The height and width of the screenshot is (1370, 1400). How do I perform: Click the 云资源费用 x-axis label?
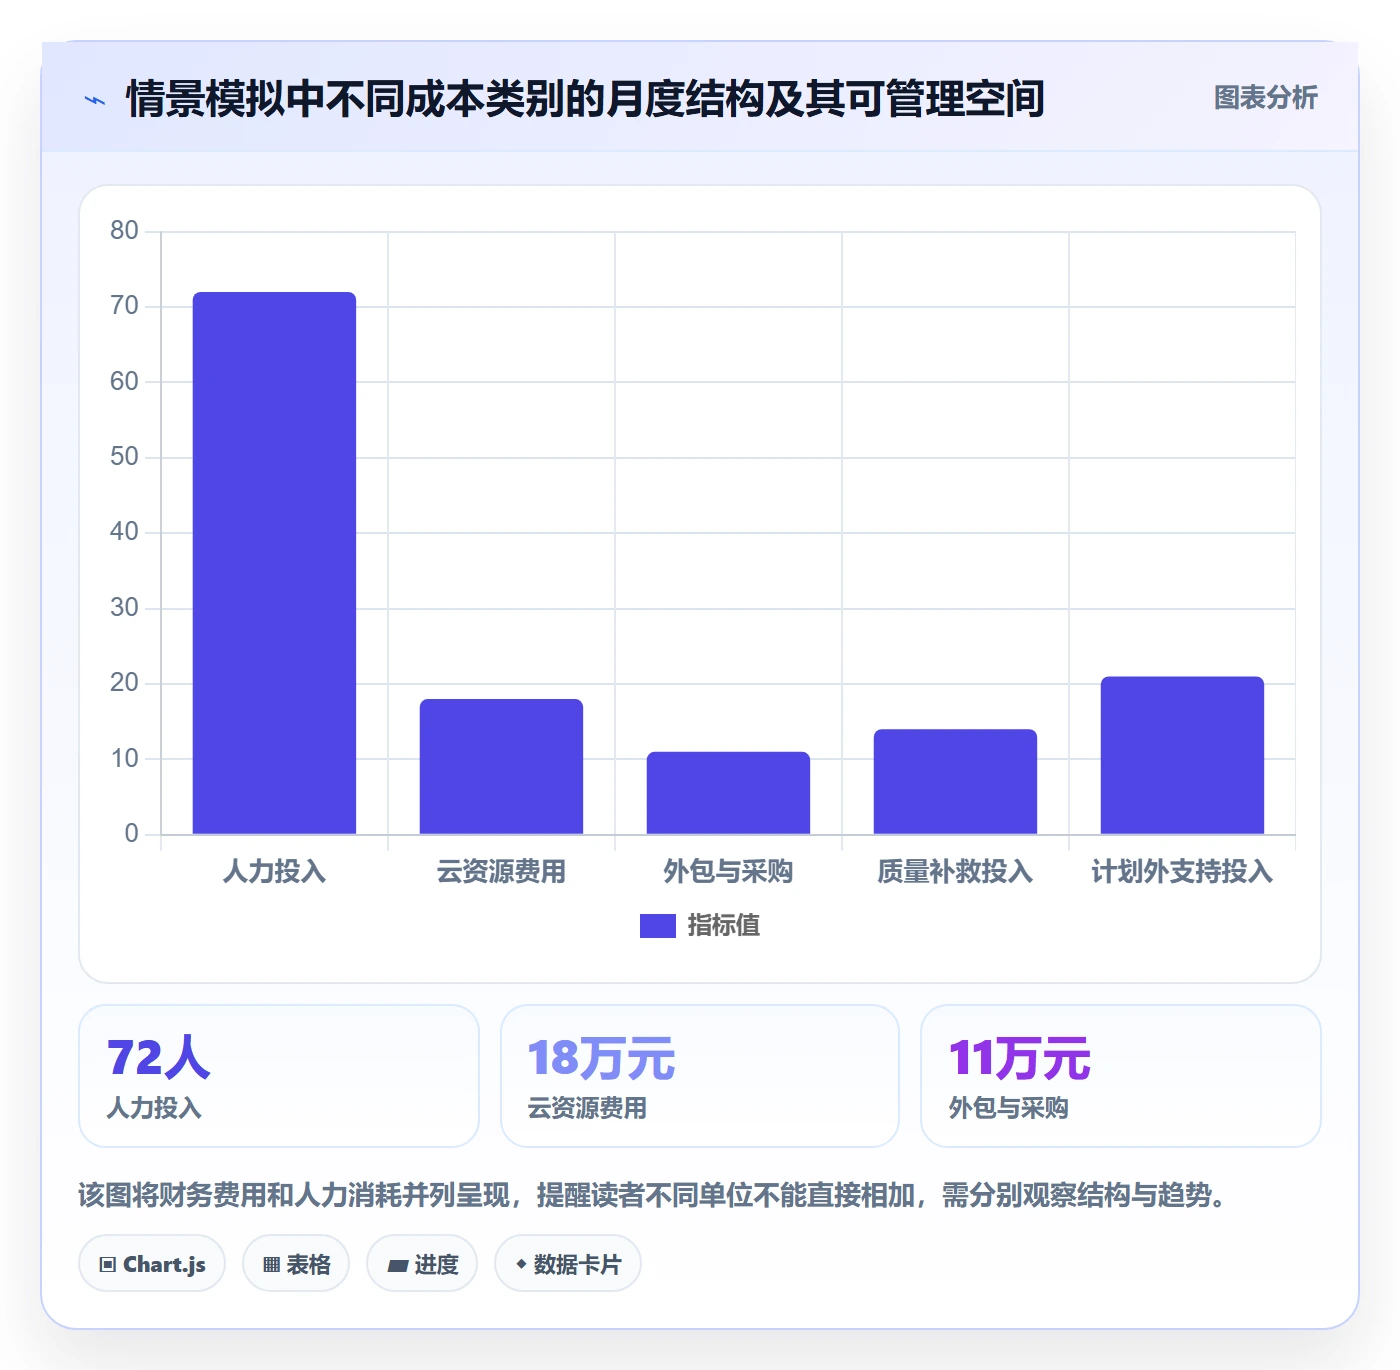pos(501,872)
